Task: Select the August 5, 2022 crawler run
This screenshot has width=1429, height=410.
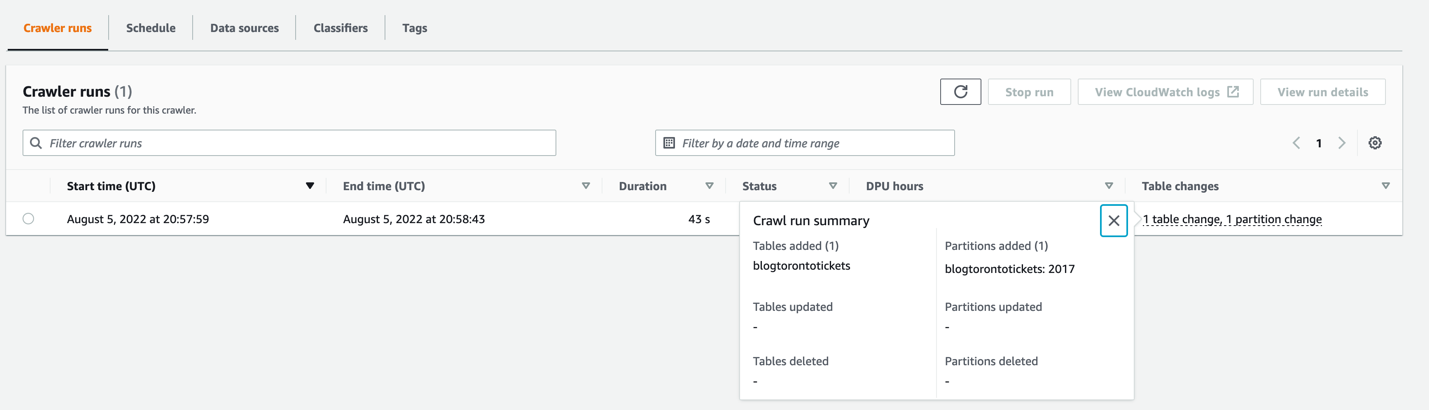Action: pos(28,219)
